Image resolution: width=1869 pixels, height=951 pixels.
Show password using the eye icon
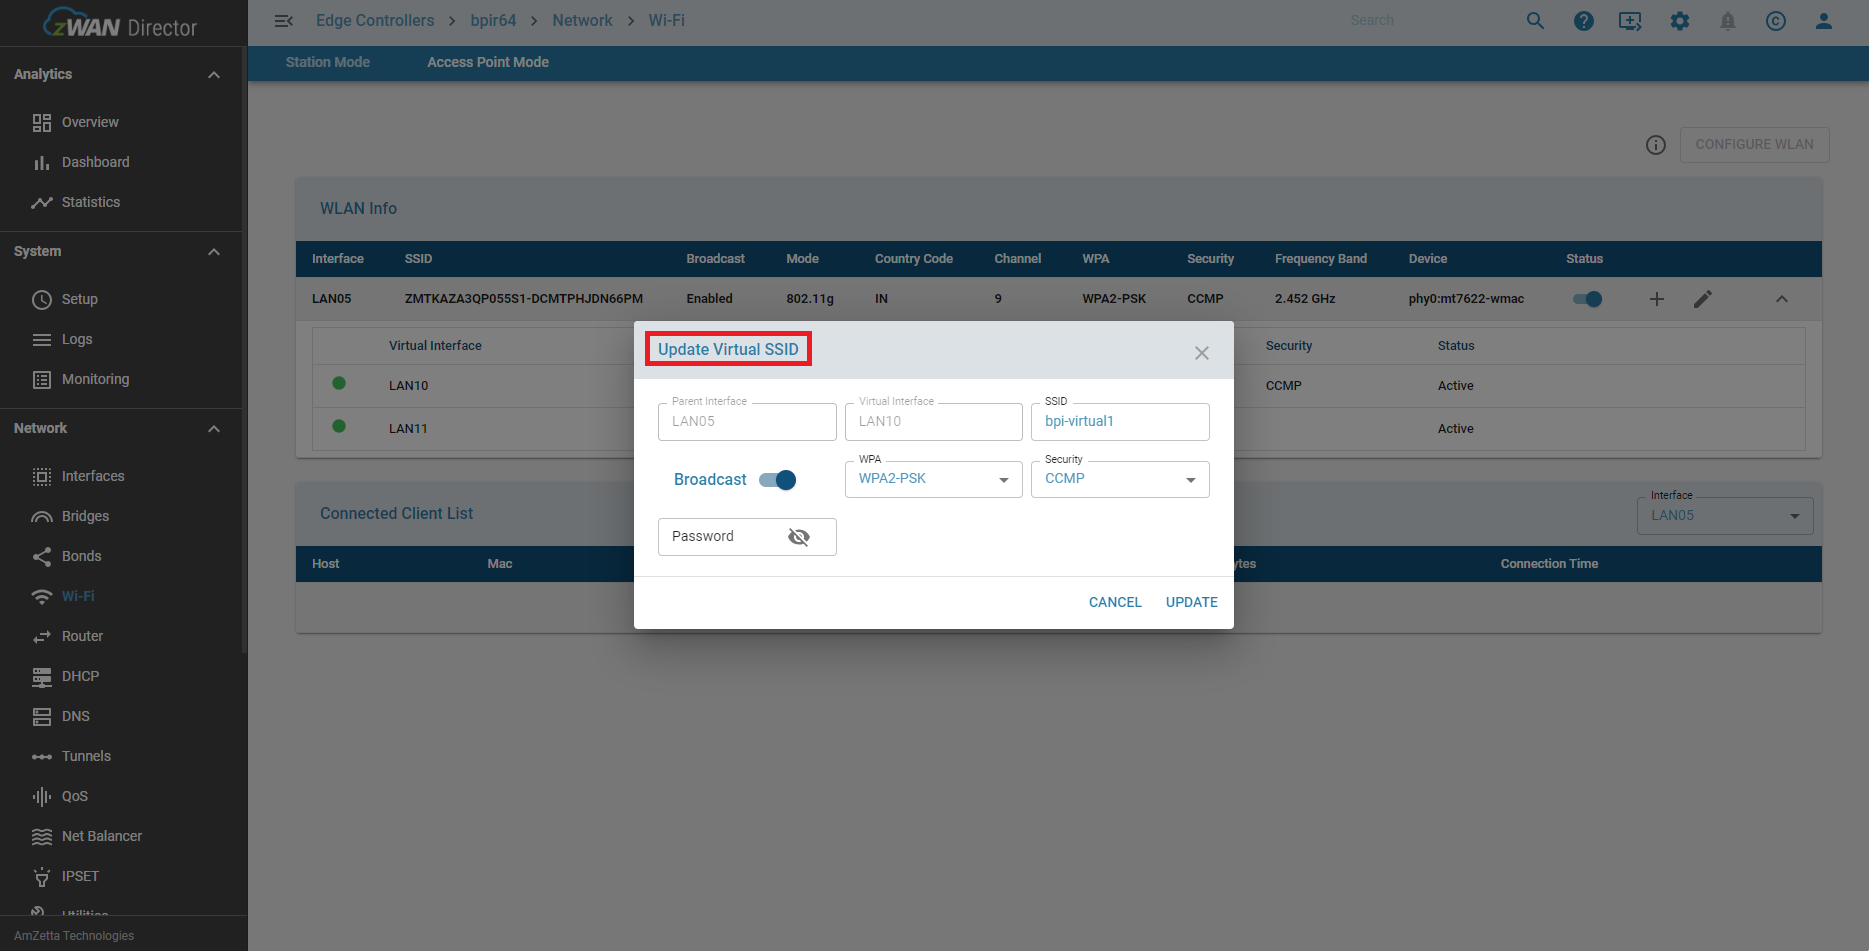click(798, 537)
